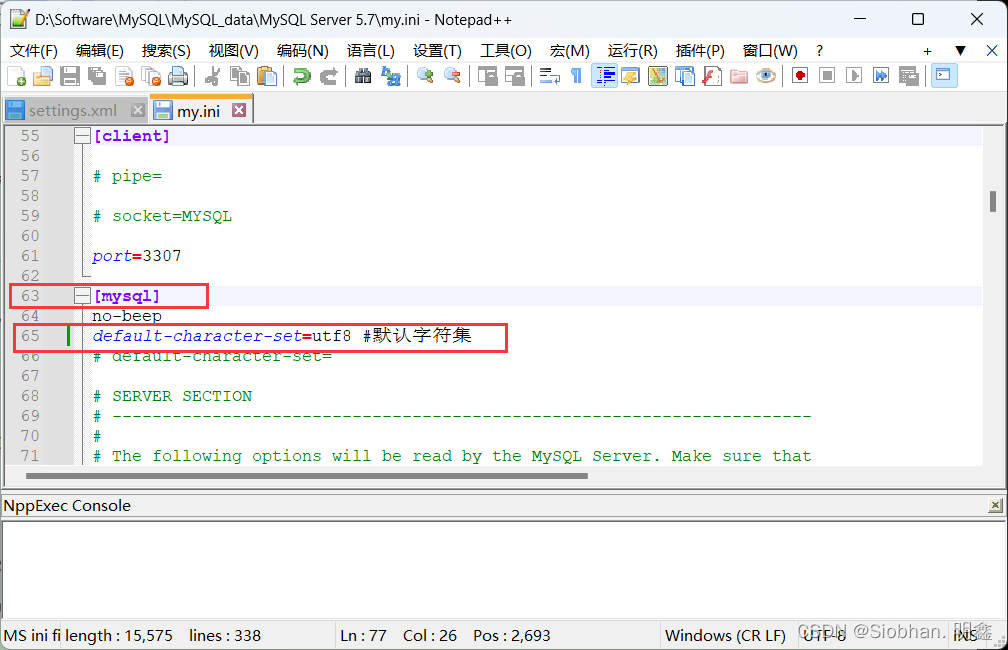Toggle show all characters paragraph icon

pyautogui.click(x=576, y=75)
